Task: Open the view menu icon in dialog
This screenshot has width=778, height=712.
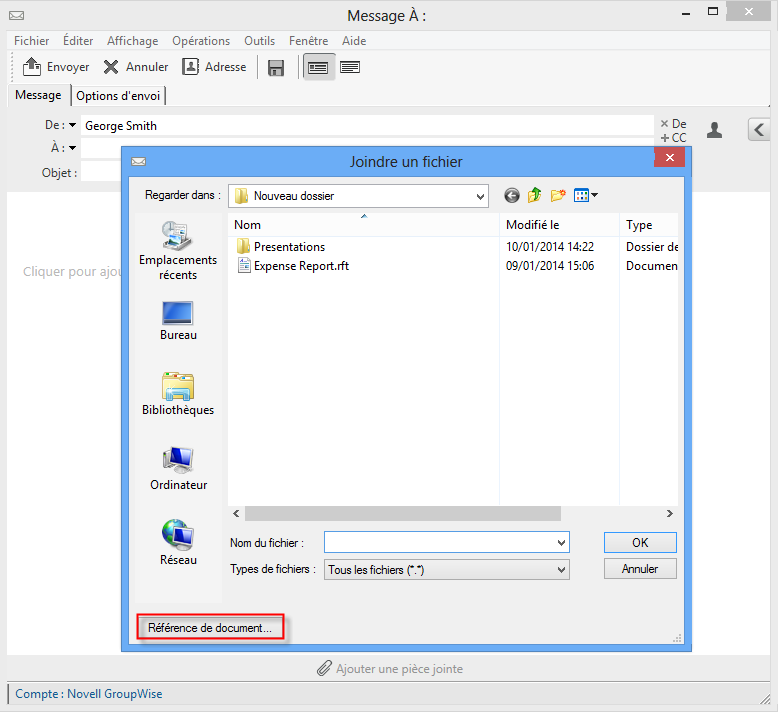Action: (x=585, y=195)
